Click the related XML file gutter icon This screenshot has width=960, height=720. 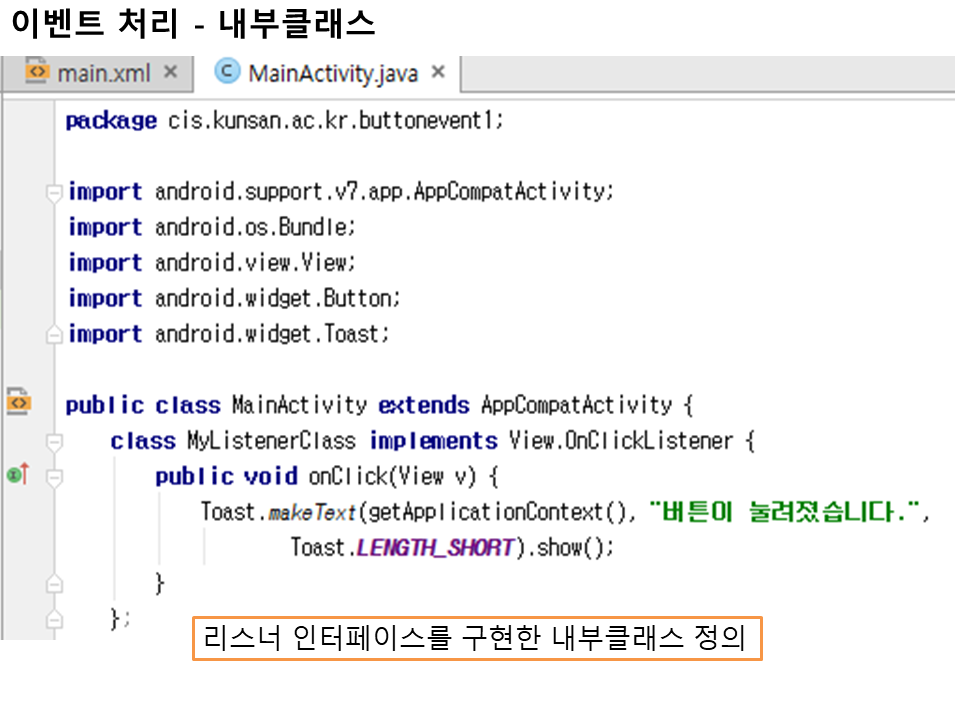tap(18, 402)
